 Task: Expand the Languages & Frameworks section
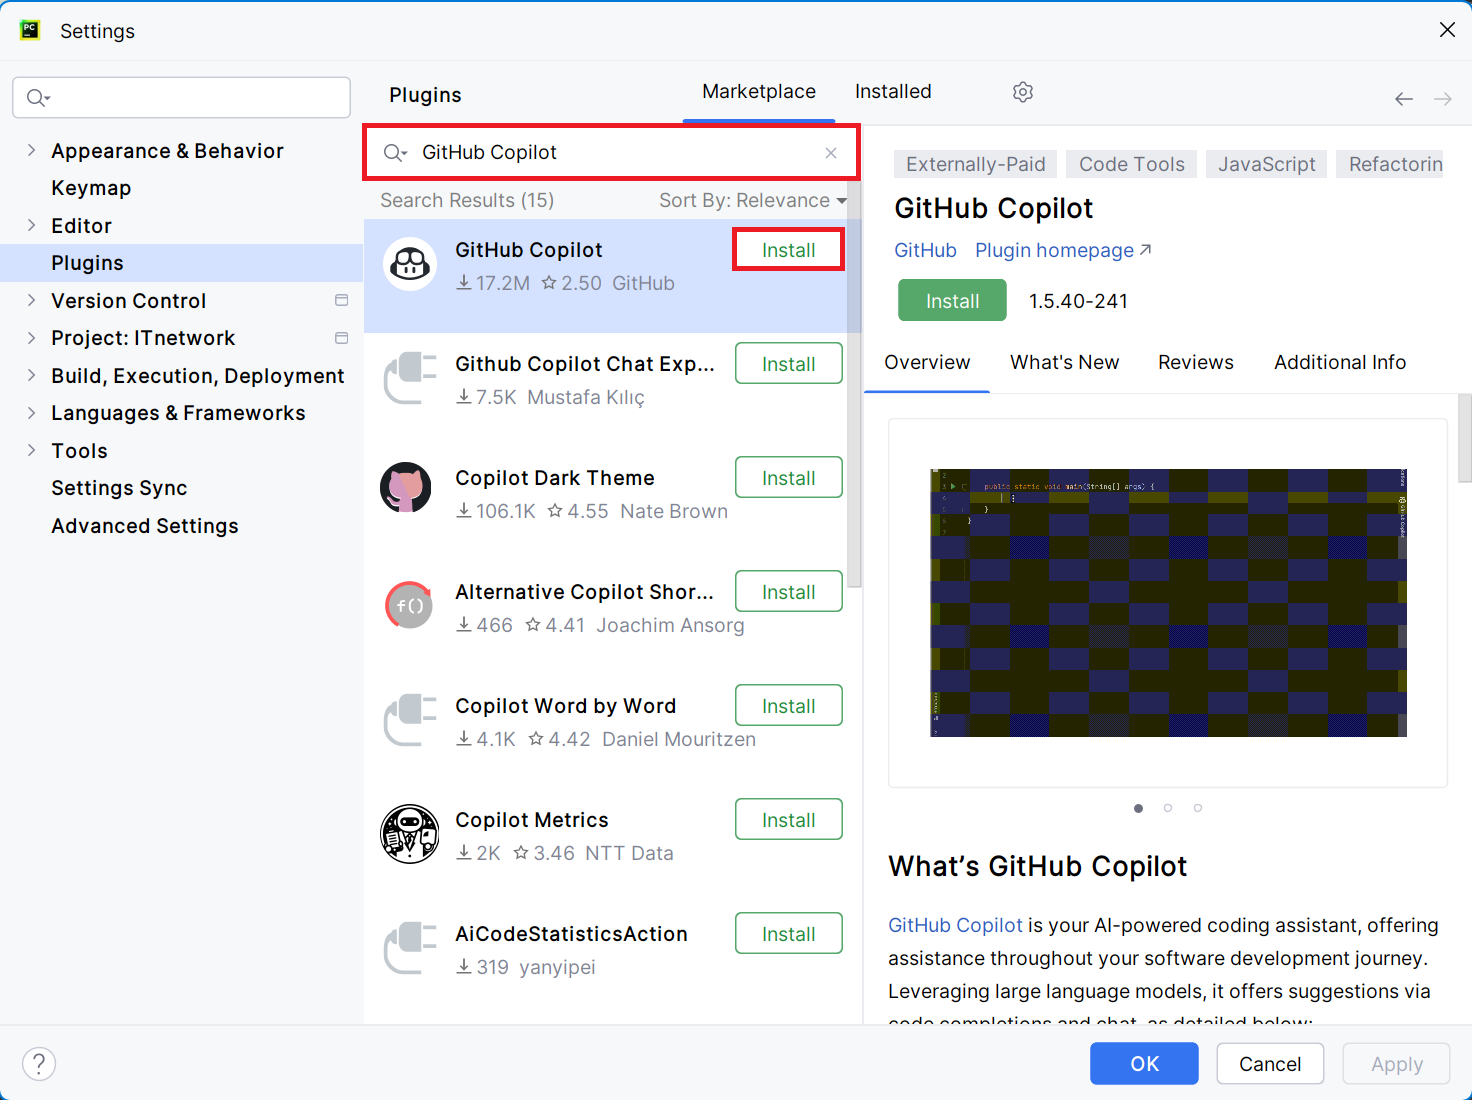tap(31, 413)
